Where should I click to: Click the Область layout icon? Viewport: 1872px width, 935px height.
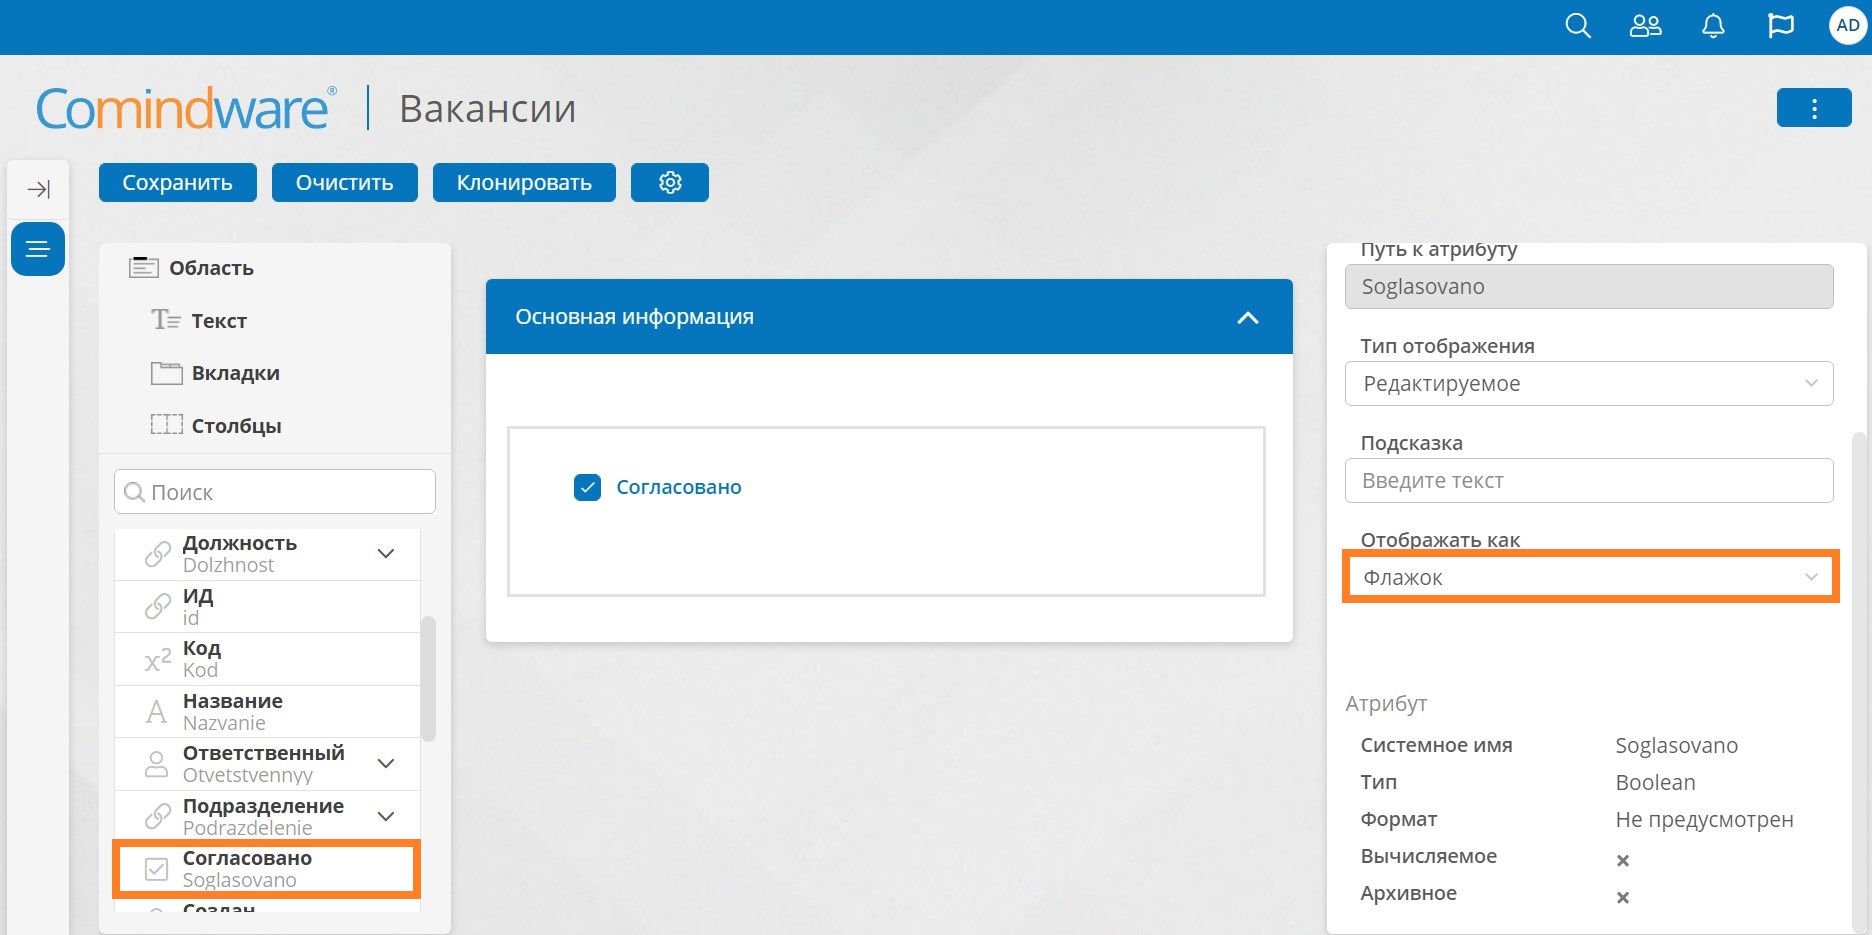pyautogui.click(x=144, y=267)
